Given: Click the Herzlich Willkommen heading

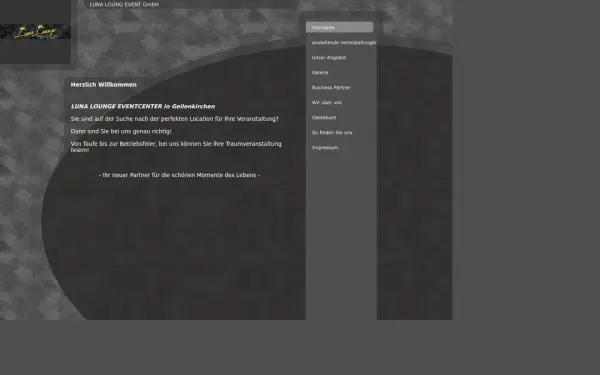Looking at the screenshot, I should pyautogui.click(x=104, y=85).
